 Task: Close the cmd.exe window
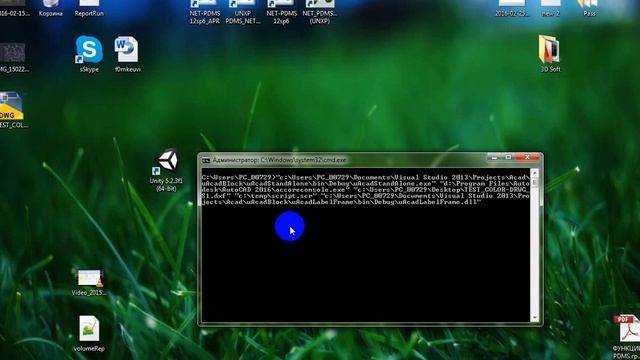[527, 157]
